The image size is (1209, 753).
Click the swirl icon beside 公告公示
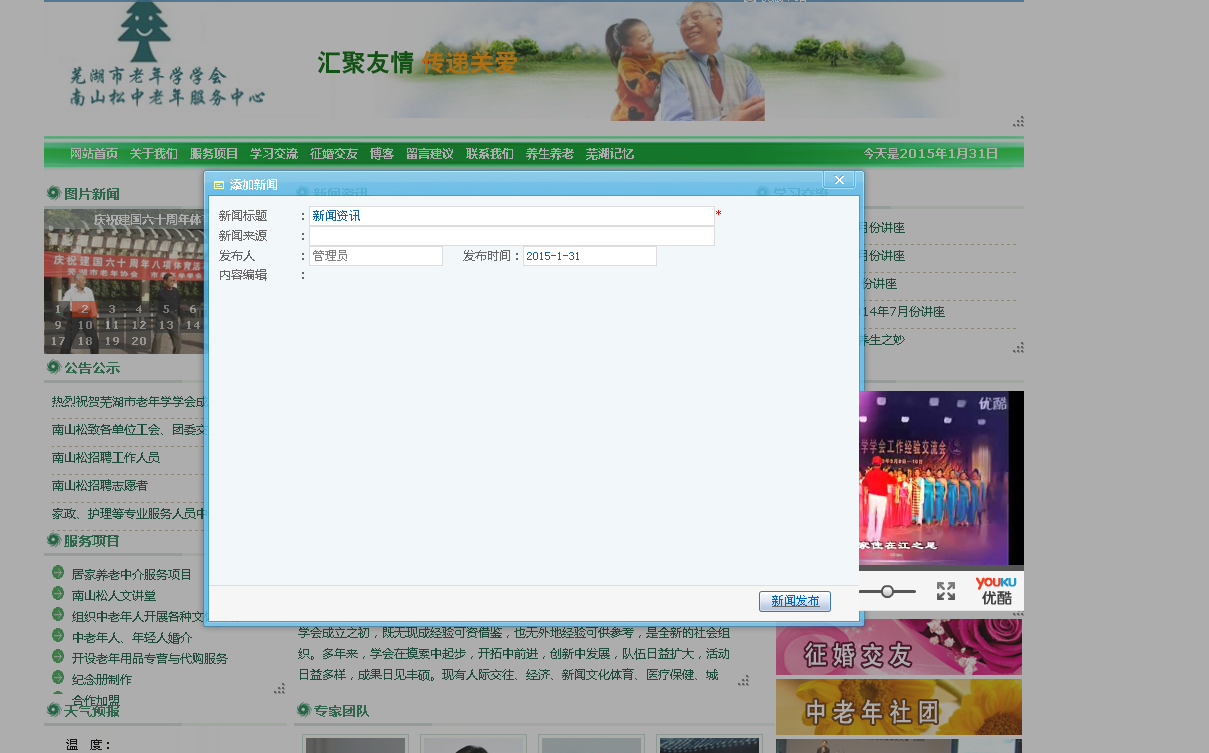[53, 367]
